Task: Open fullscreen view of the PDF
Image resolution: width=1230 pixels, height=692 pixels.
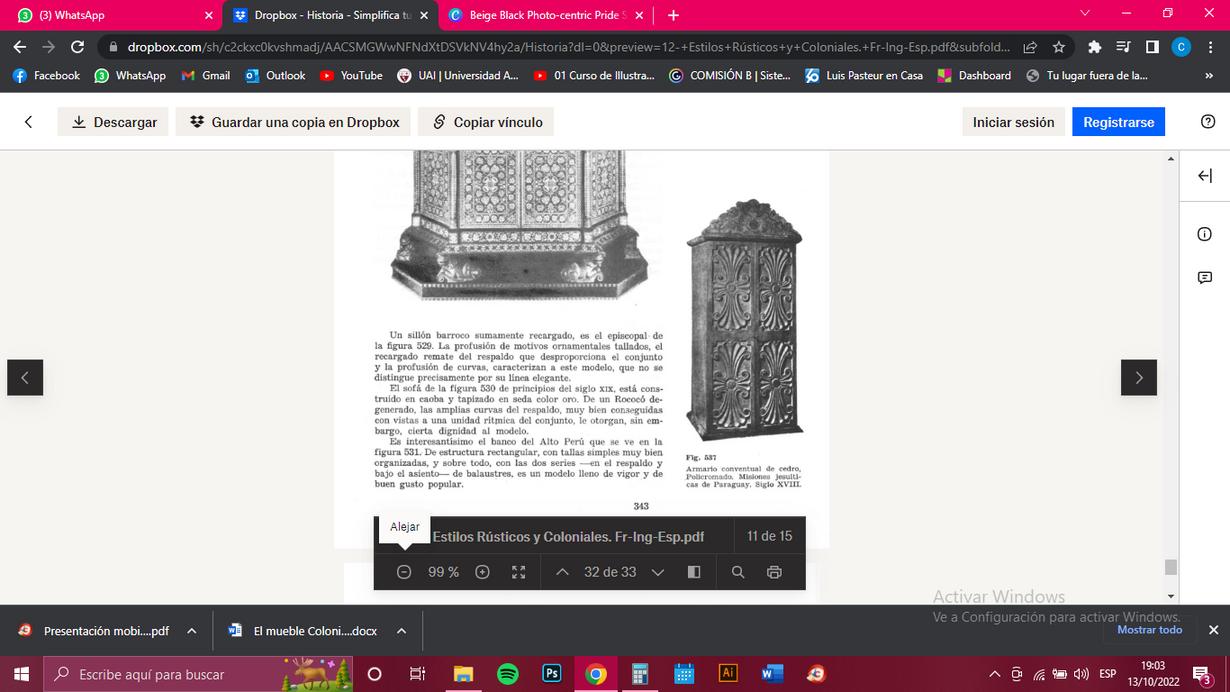Action: point(518,572)
